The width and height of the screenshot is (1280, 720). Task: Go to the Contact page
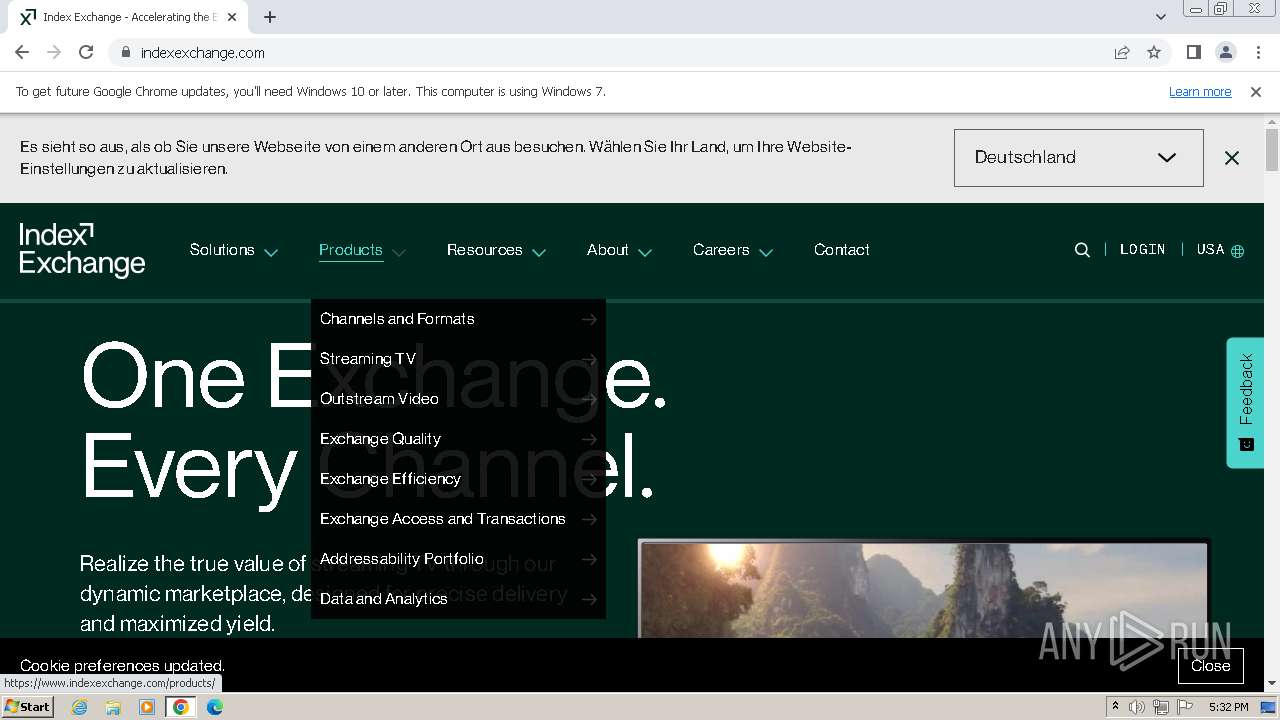click(842, 250)
